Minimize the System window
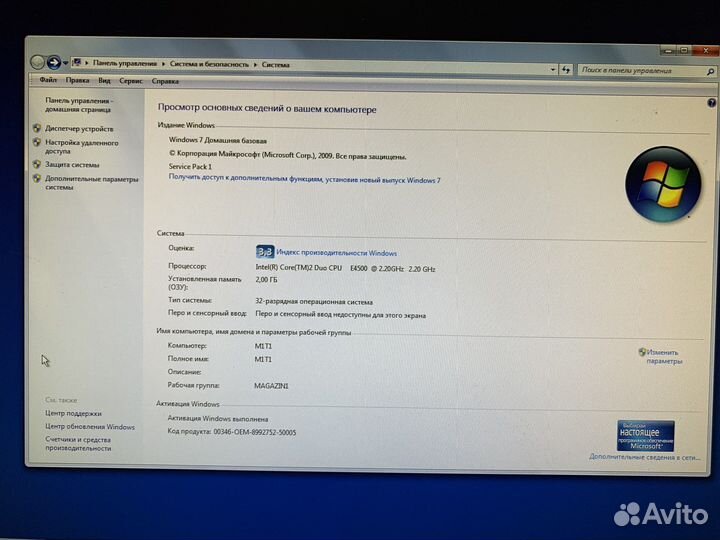This screenshot has height=540, width=720. coord(669,51)
